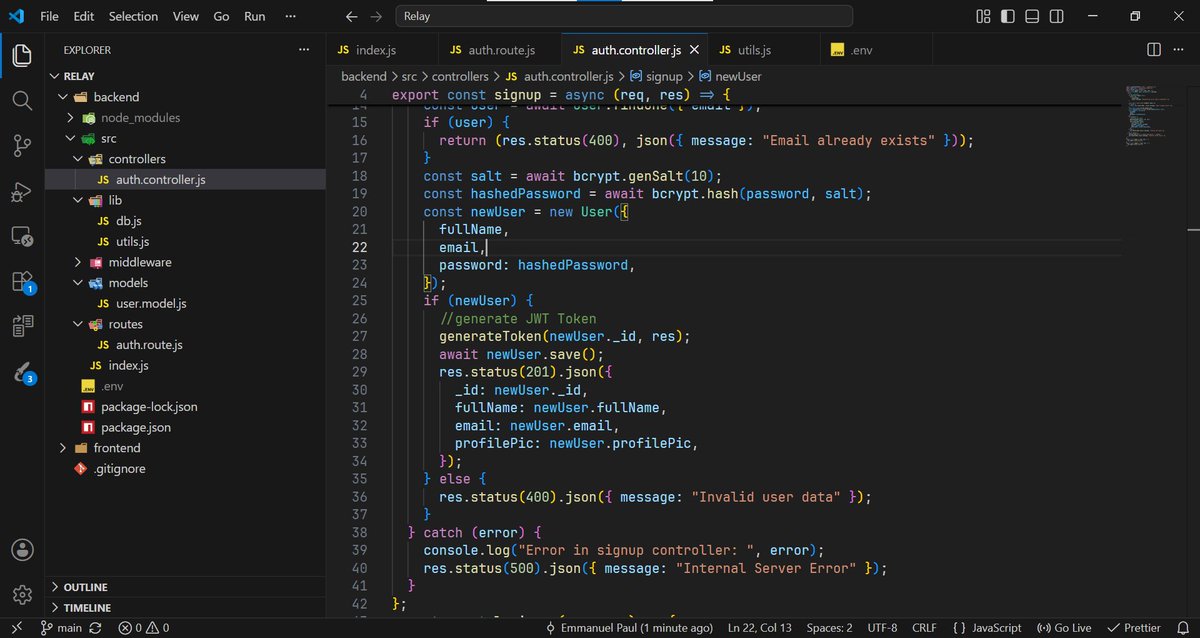Screen dimensions: 1200x638
Task: Click Ln 22, Col 13 in status bar
Action: [762, 628]
